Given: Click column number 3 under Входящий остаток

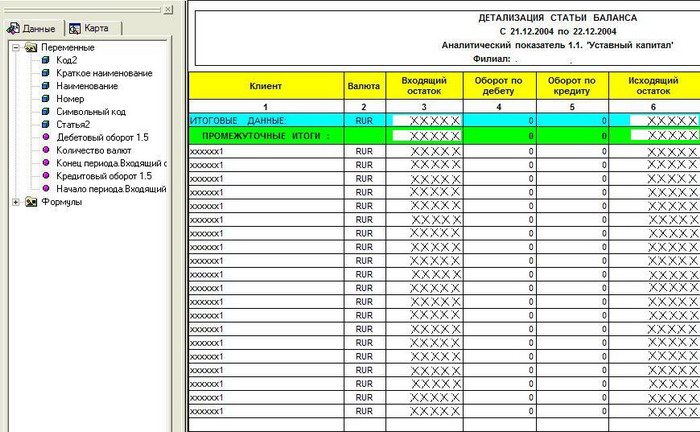Looking at the screenshot, I should 424,107.
